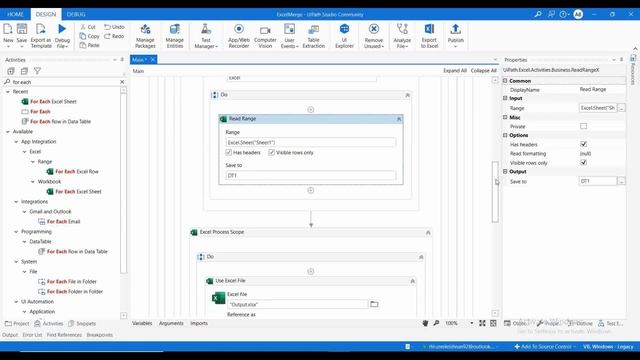Open Range expression editor ellipsis button

[621, 108]
